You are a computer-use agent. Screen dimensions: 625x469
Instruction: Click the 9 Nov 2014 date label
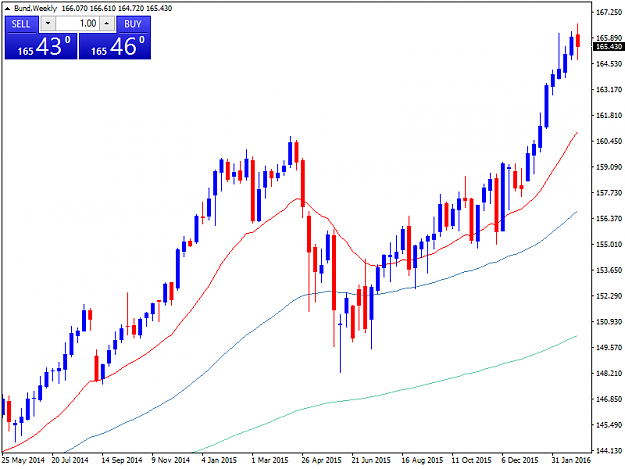tap(171, 460)
